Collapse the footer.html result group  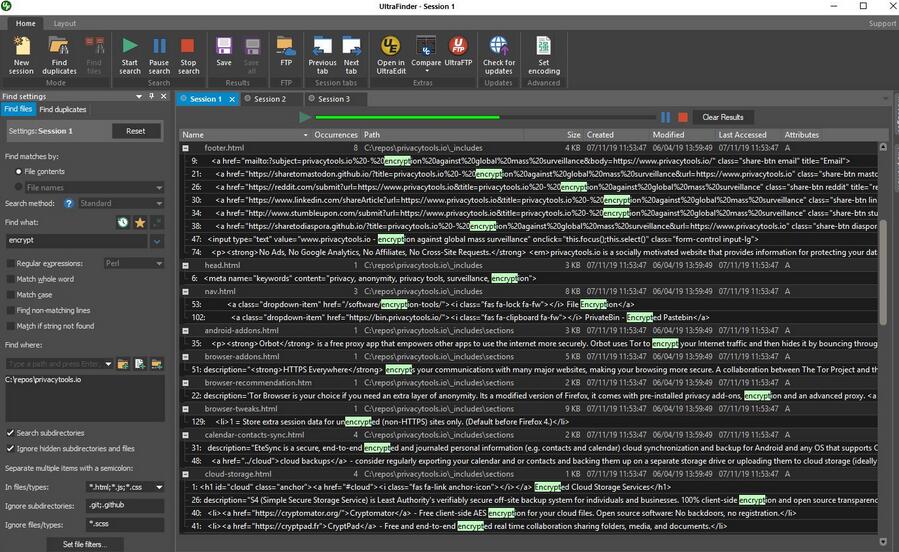coord(186,148)
